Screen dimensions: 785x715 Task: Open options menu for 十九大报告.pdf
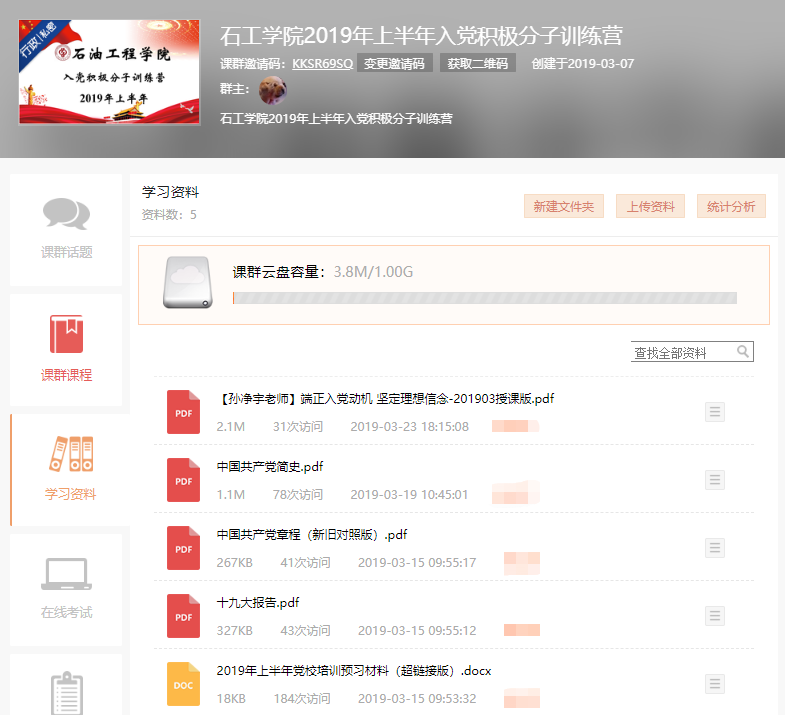715,615
